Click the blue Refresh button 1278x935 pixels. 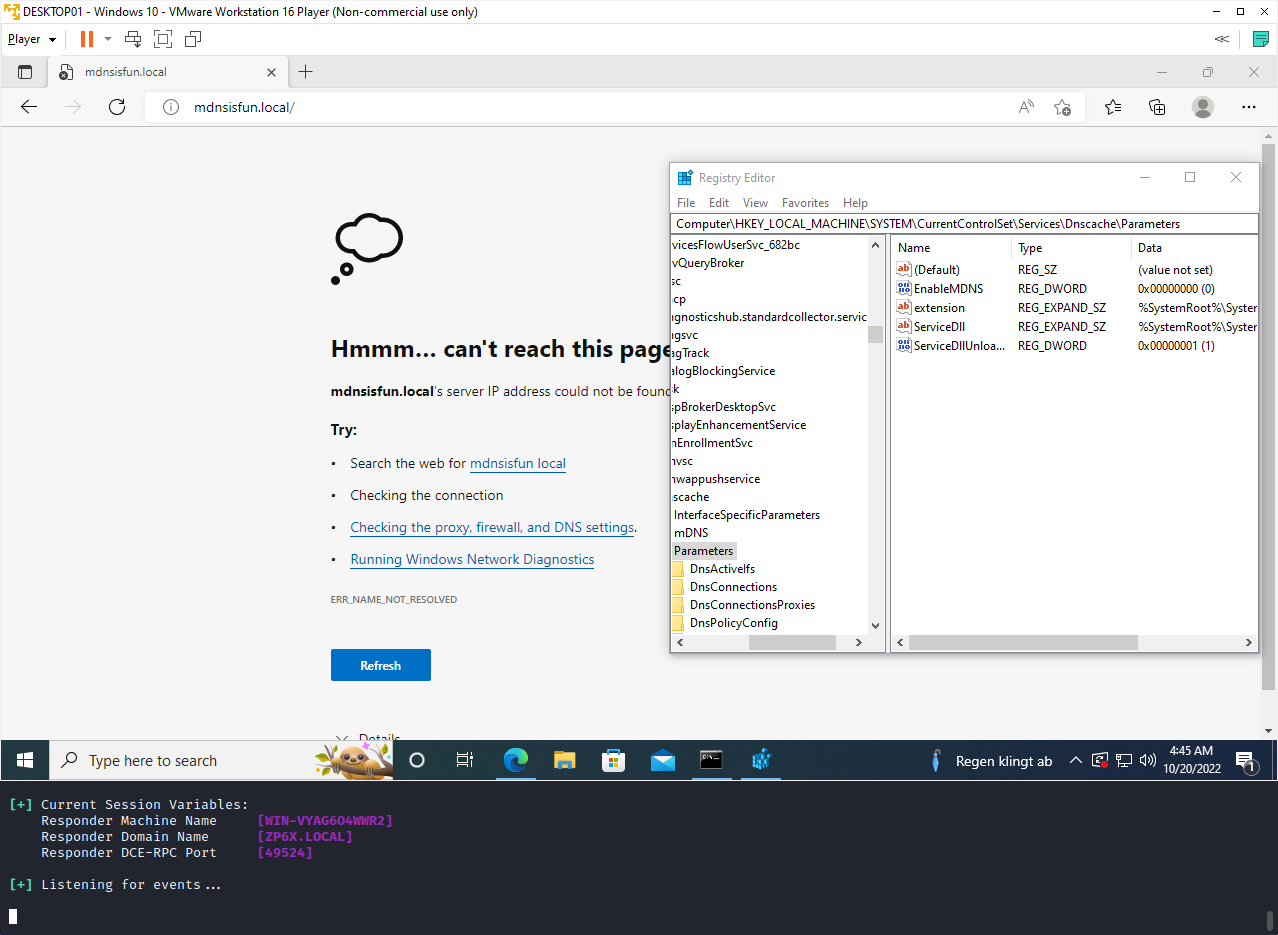tap(381, 665)
